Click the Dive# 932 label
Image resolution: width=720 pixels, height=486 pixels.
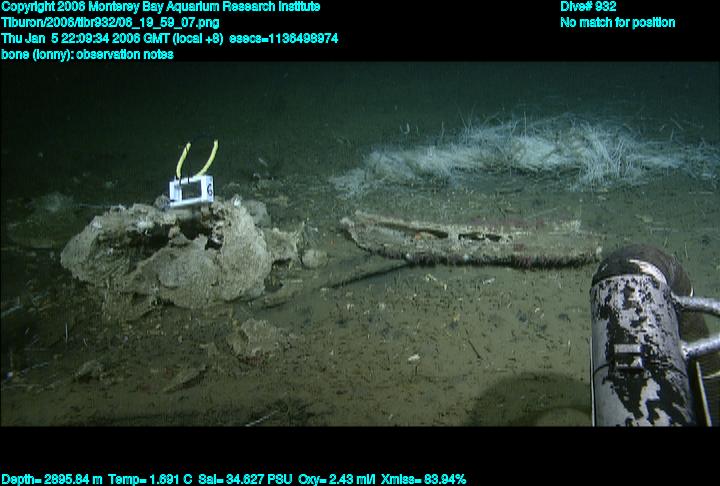pos(589,7)
